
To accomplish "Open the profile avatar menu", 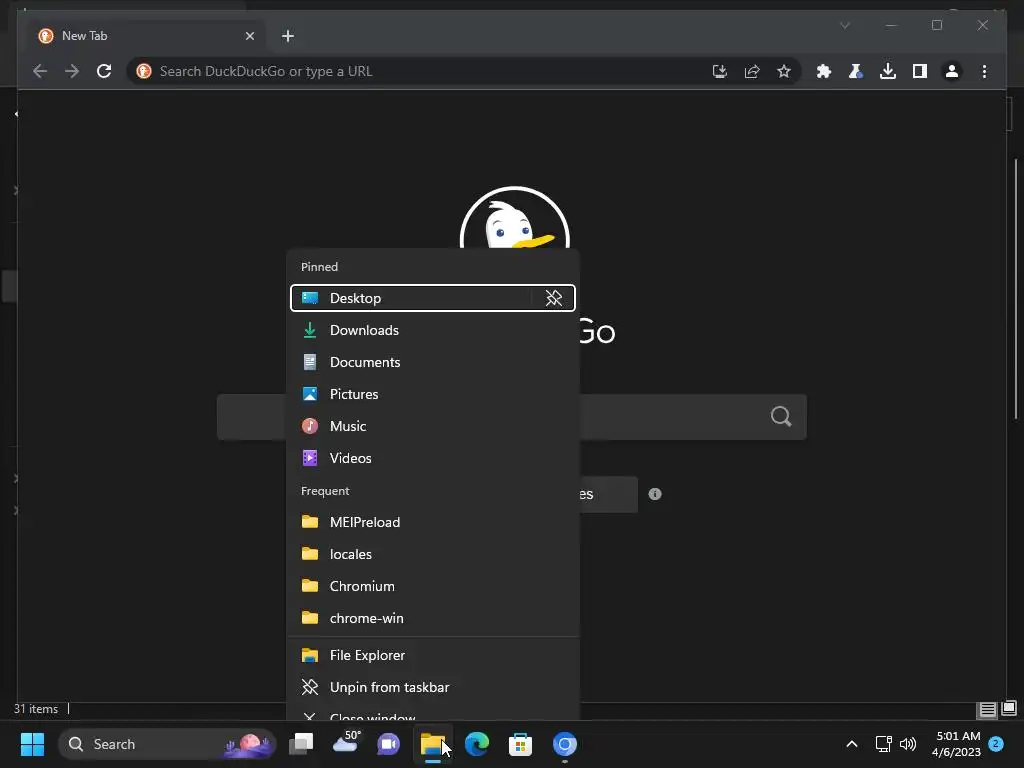I will [952, 71].
